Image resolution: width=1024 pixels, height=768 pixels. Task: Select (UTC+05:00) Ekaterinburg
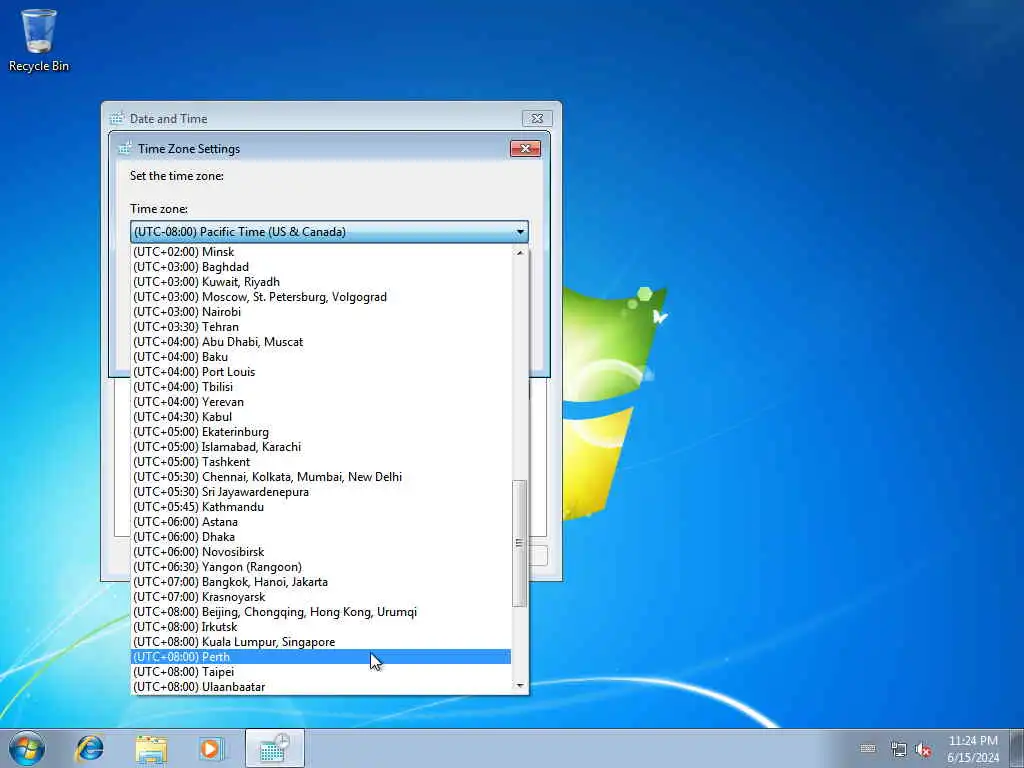(321, 432)
